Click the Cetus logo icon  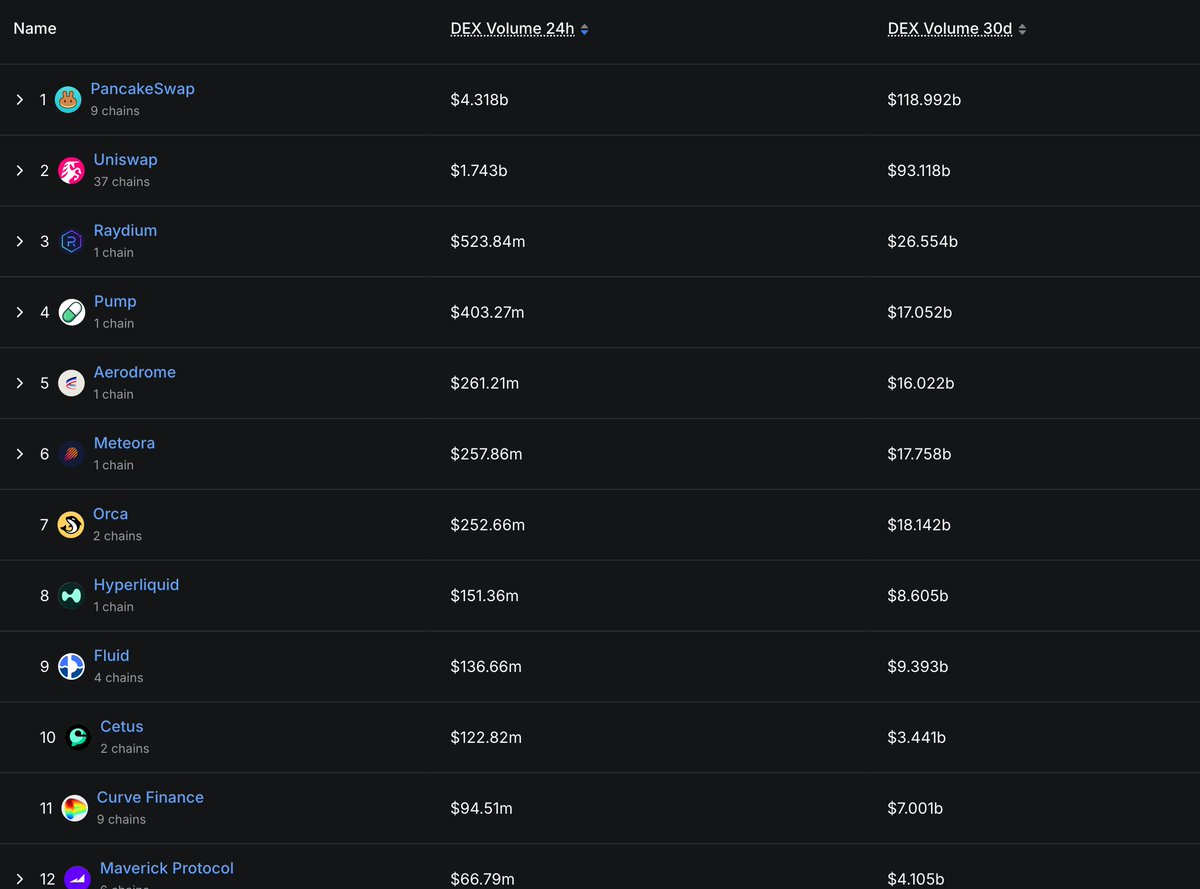pyautogui.click(x=78, y=738)
